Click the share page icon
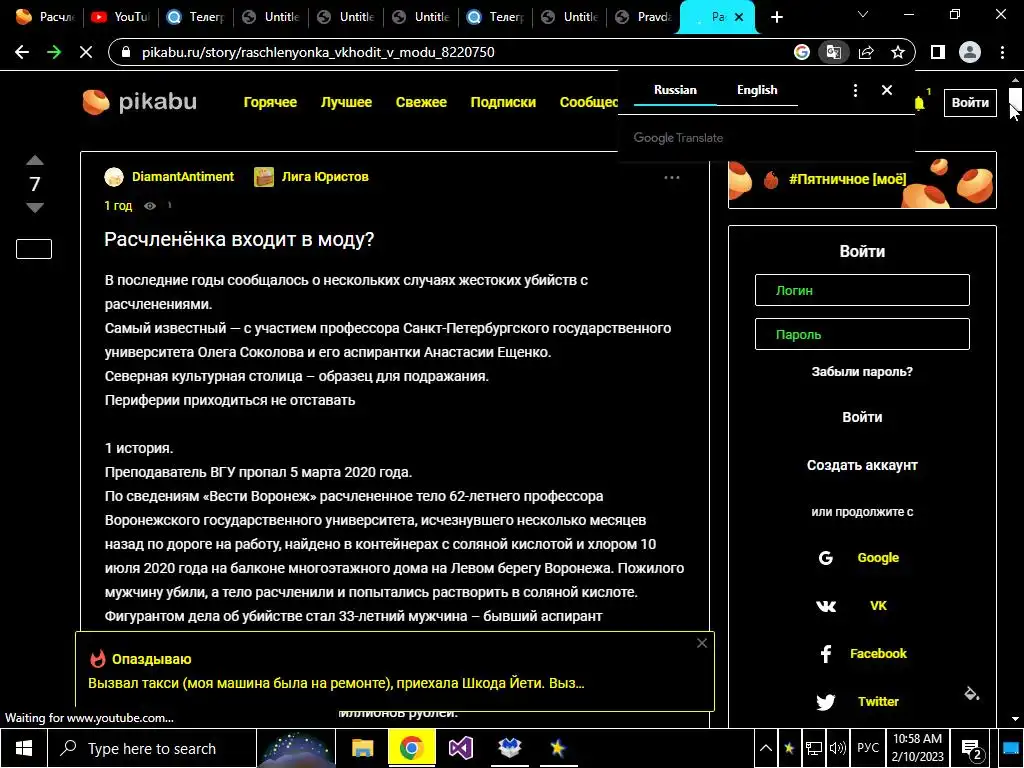The image size is (1024, 768). pyautogui.click(x=866, y=52)
